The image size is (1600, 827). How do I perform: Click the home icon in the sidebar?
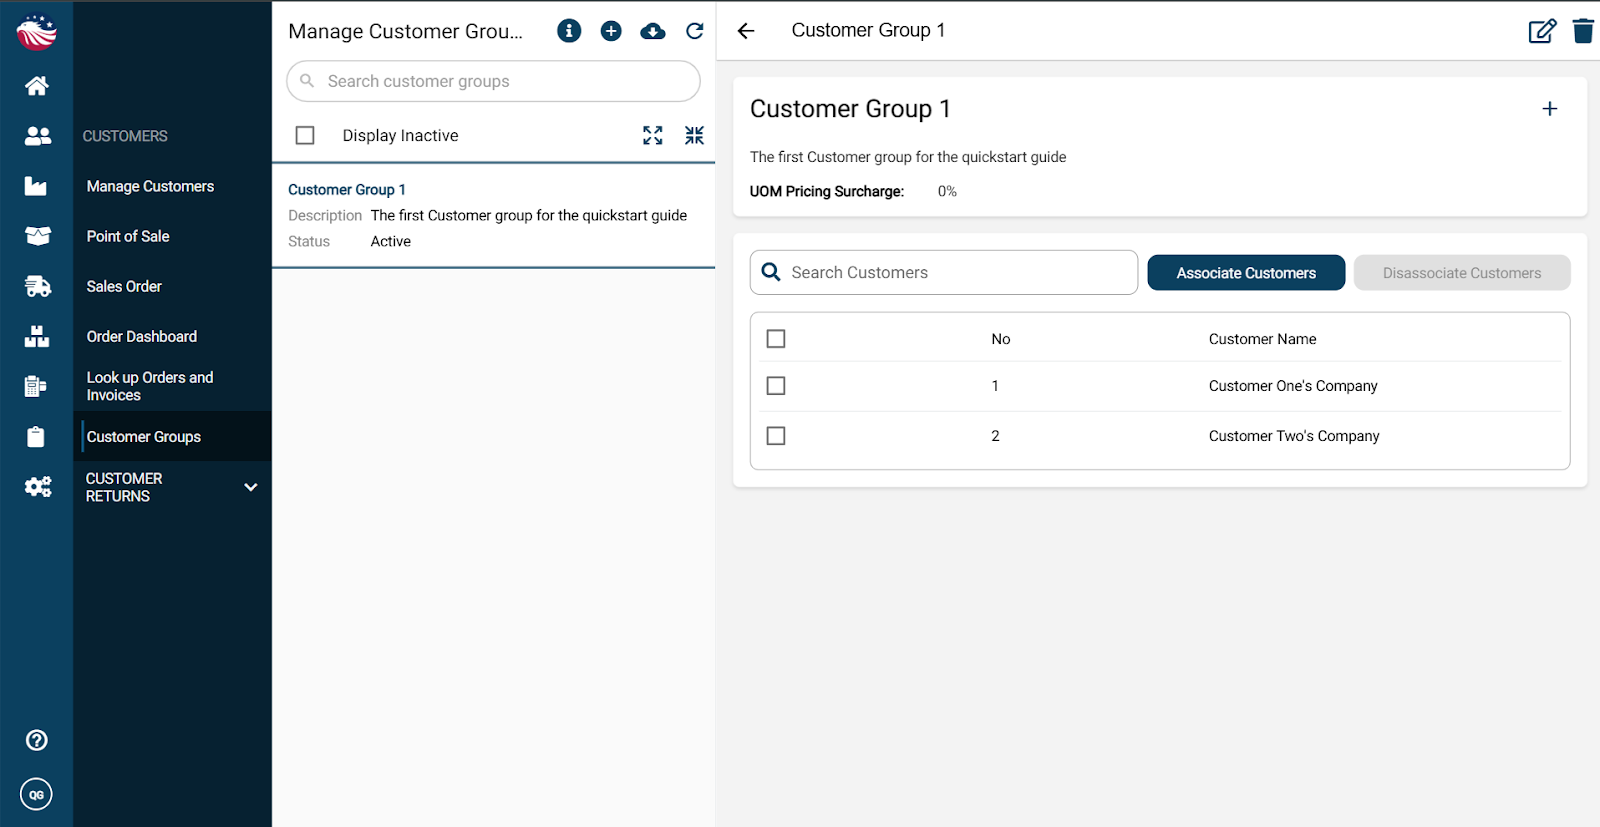point(37,86)
